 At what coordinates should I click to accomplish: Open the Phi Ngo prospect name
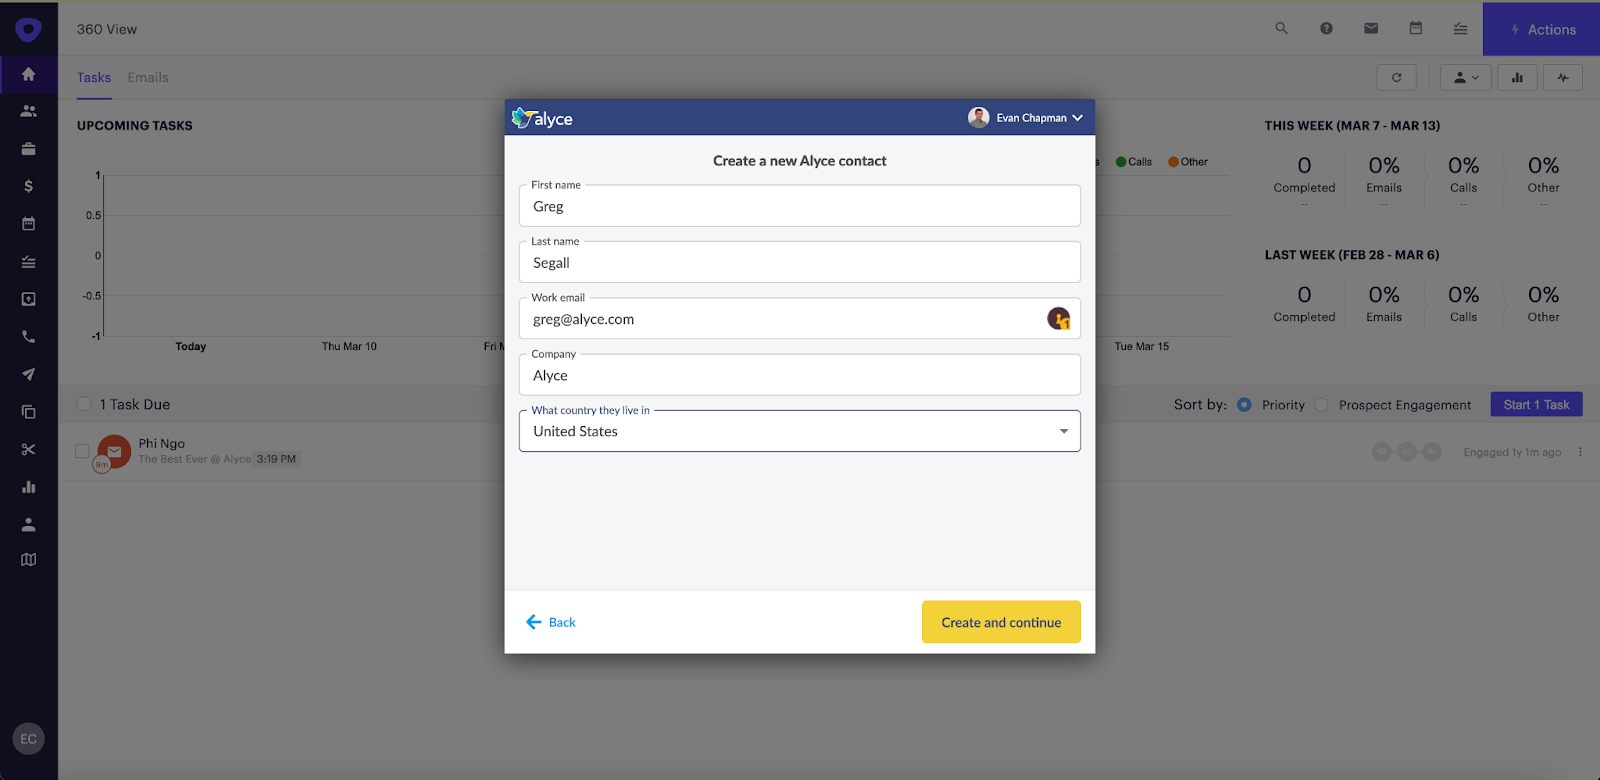162,443
